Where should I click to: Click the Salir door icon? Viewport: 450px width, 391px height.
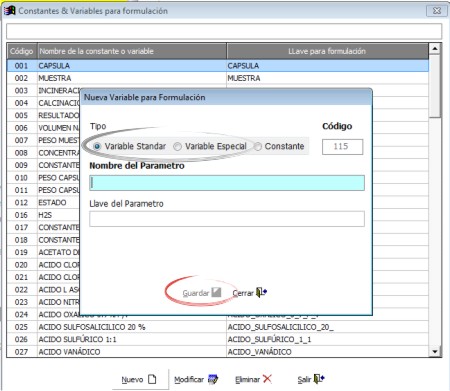319,379
